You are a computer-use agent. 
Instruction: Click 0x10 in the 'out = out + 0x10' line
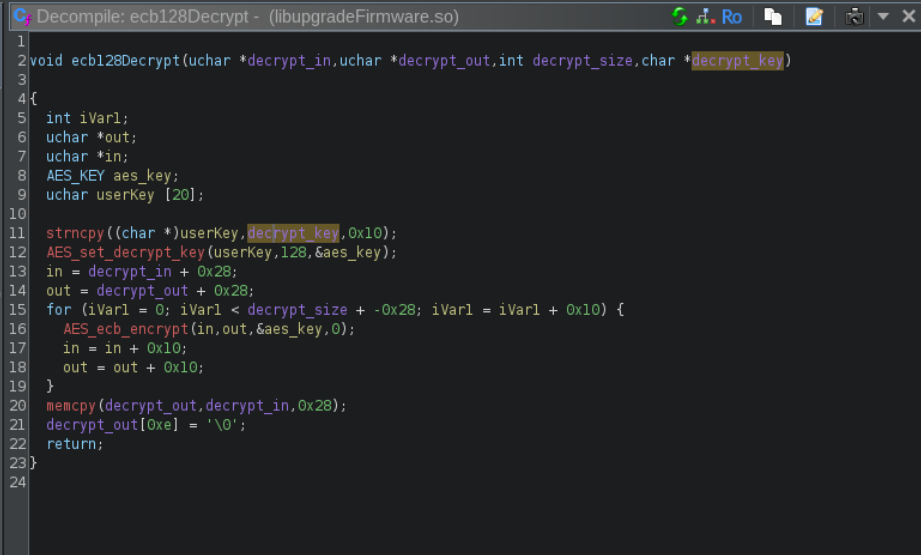click(x=180, y=368)
